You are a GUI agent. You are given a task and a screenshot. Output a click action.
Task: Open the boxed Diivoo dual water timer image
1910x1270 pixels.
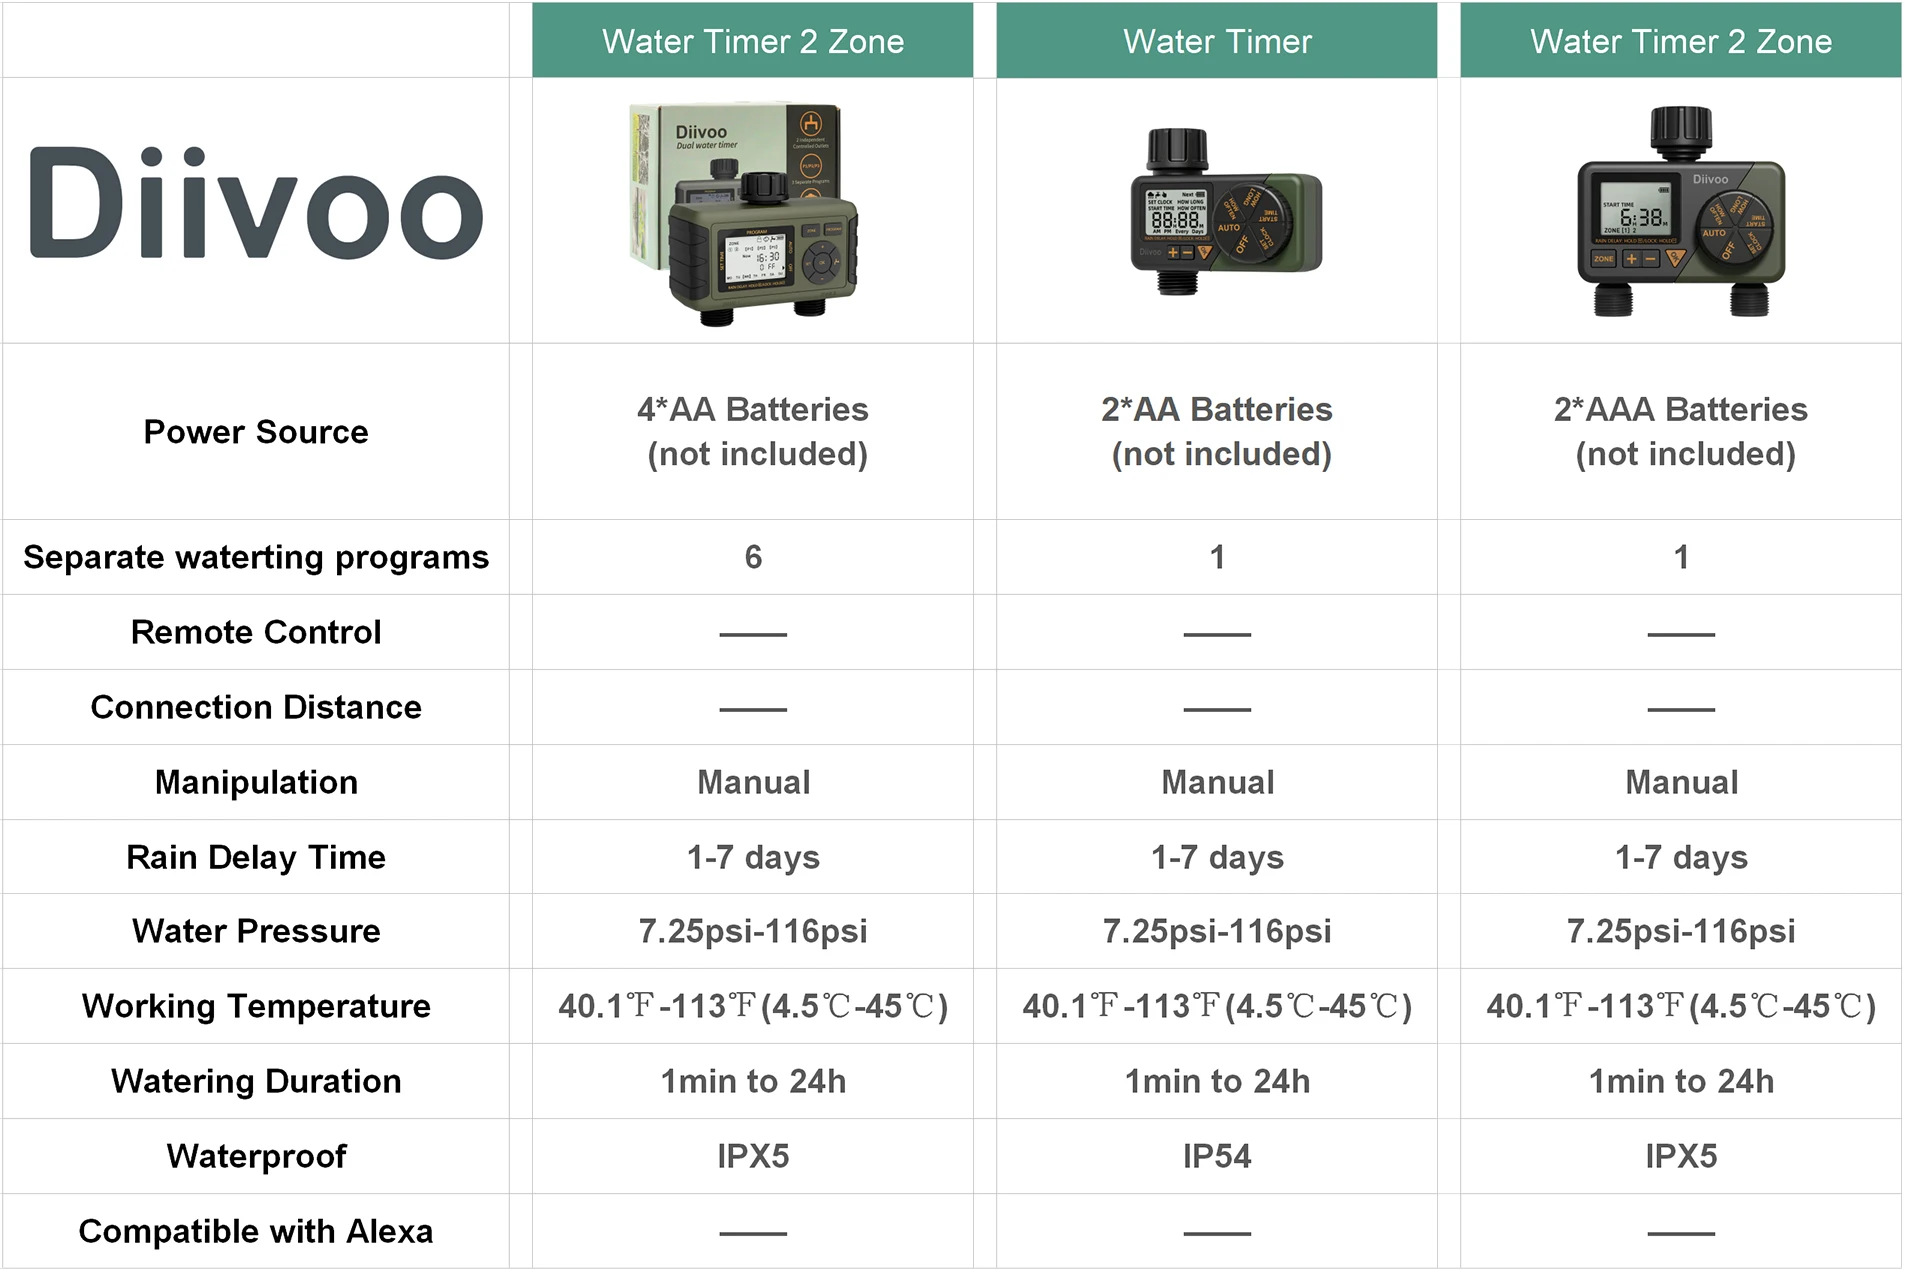click(744, 213)
